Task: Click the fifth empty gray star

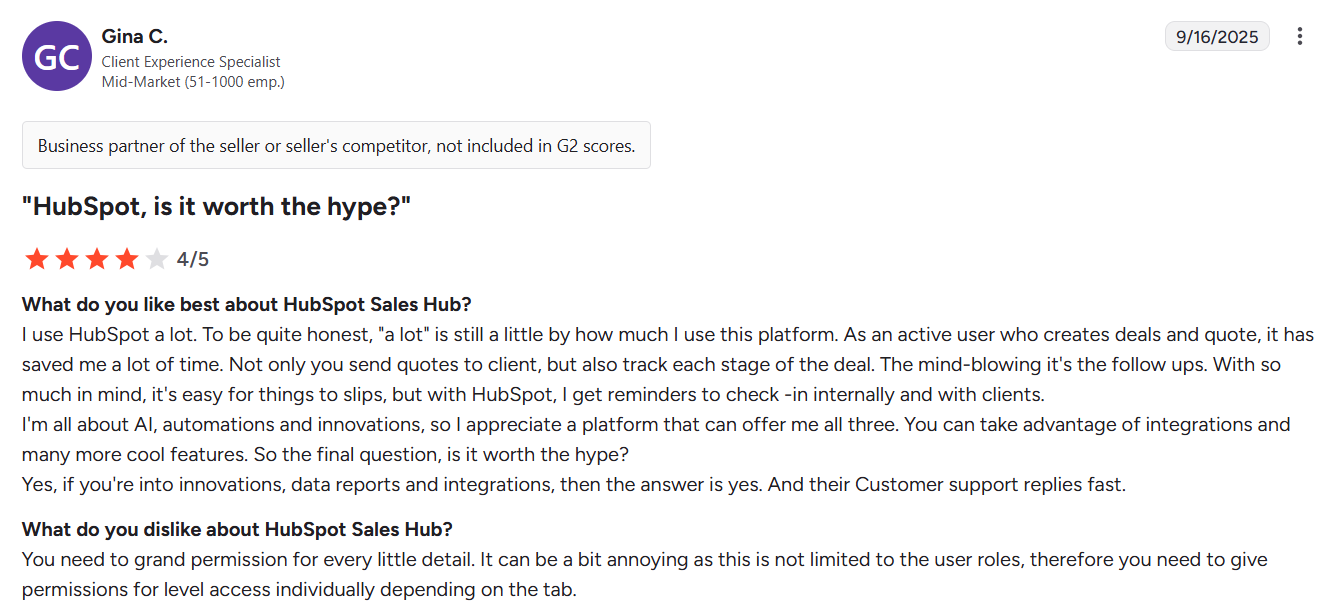Action: point(157,260)
